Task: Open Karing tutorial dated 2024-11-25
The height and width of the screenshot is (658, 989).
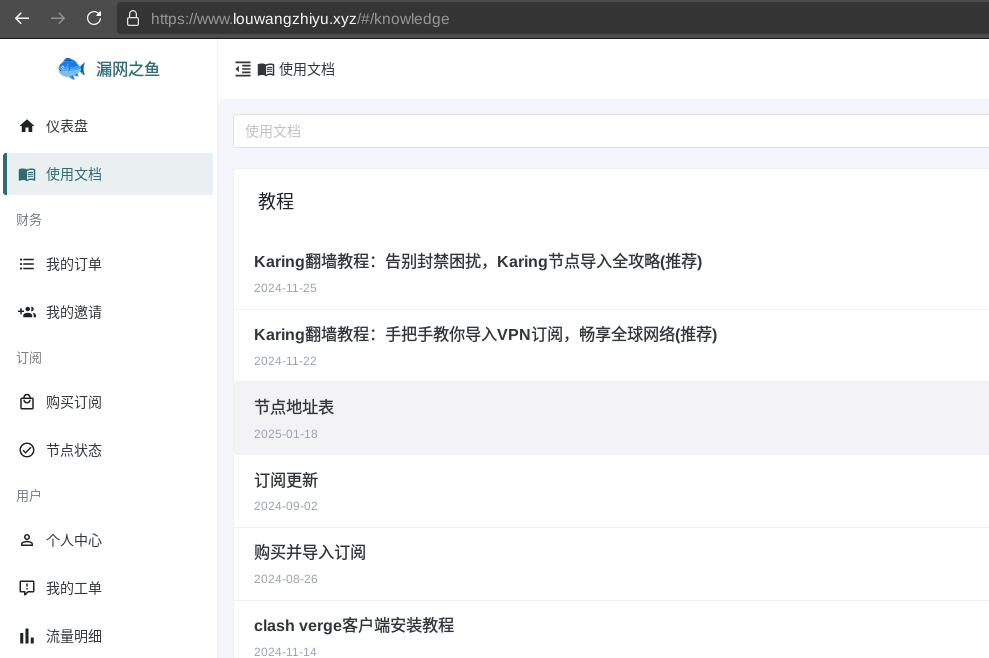Action: tap(478, 261)
